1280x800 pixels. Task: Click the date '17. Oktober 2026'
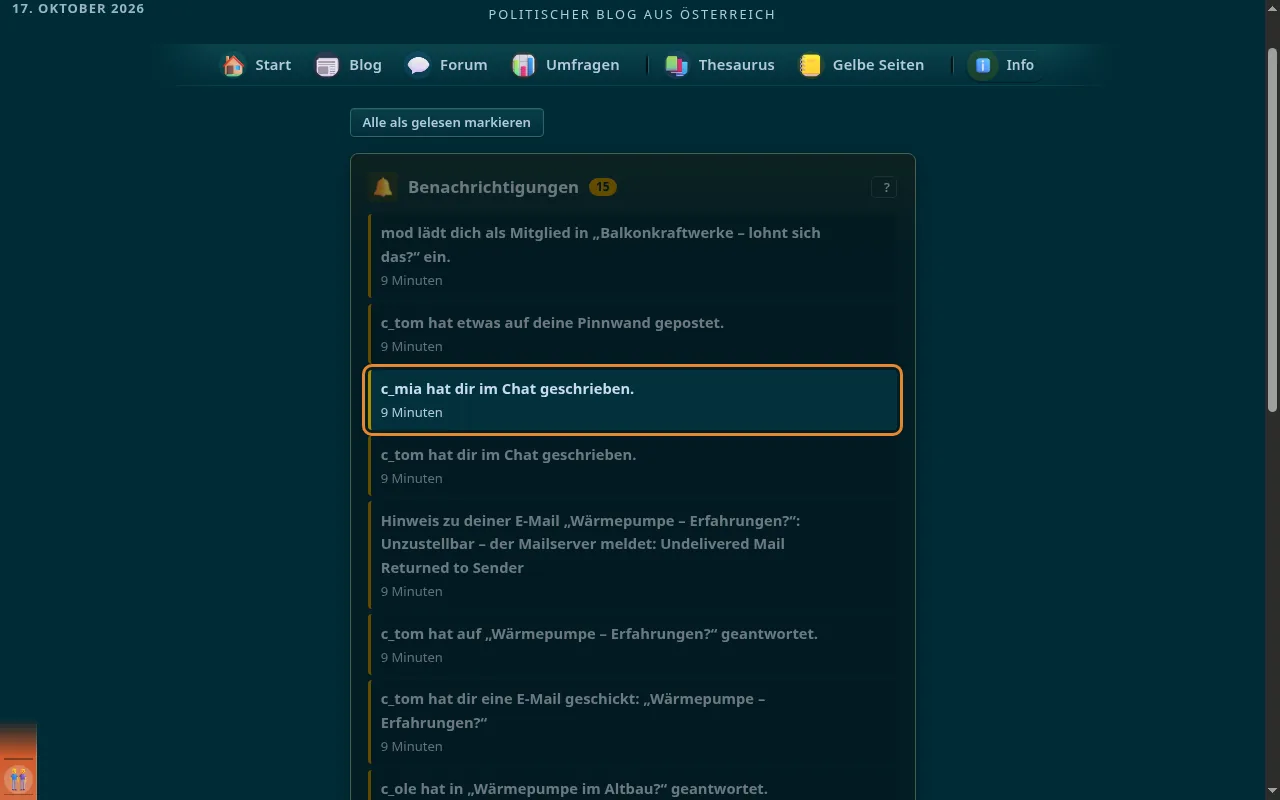point(78,8)
